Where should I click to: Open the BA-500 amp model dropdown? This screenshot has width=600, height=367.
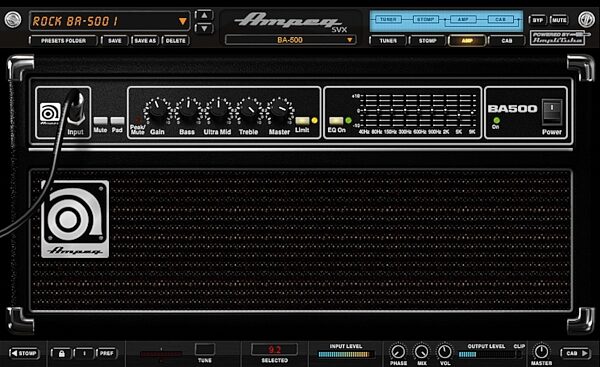[290, 40]
